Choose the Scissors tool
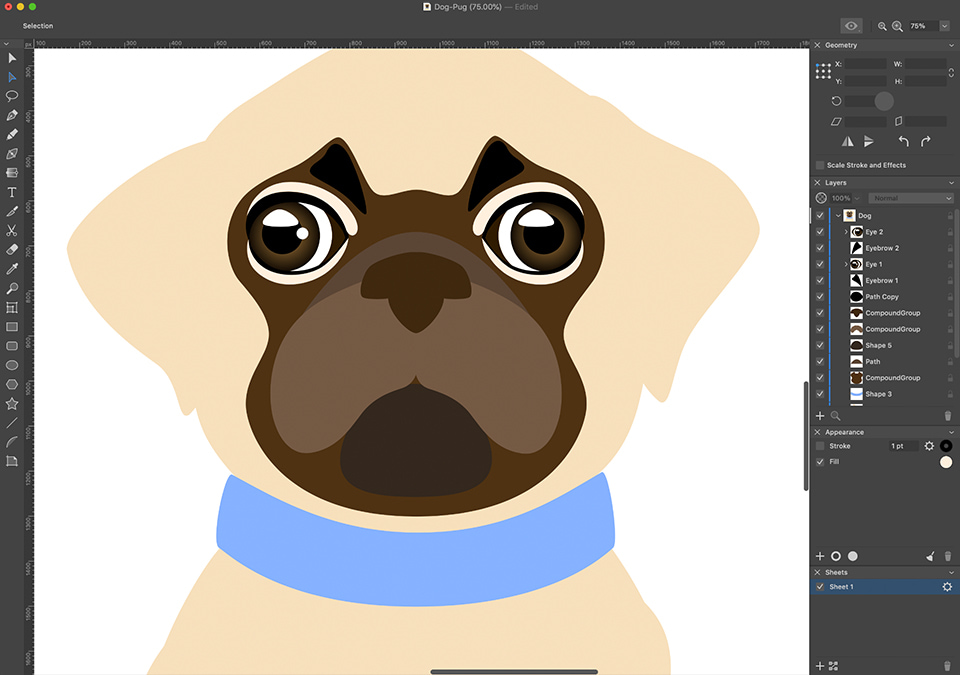Viewport: 960px width, 675px height. pyautogui.click(x=12, y=231)
